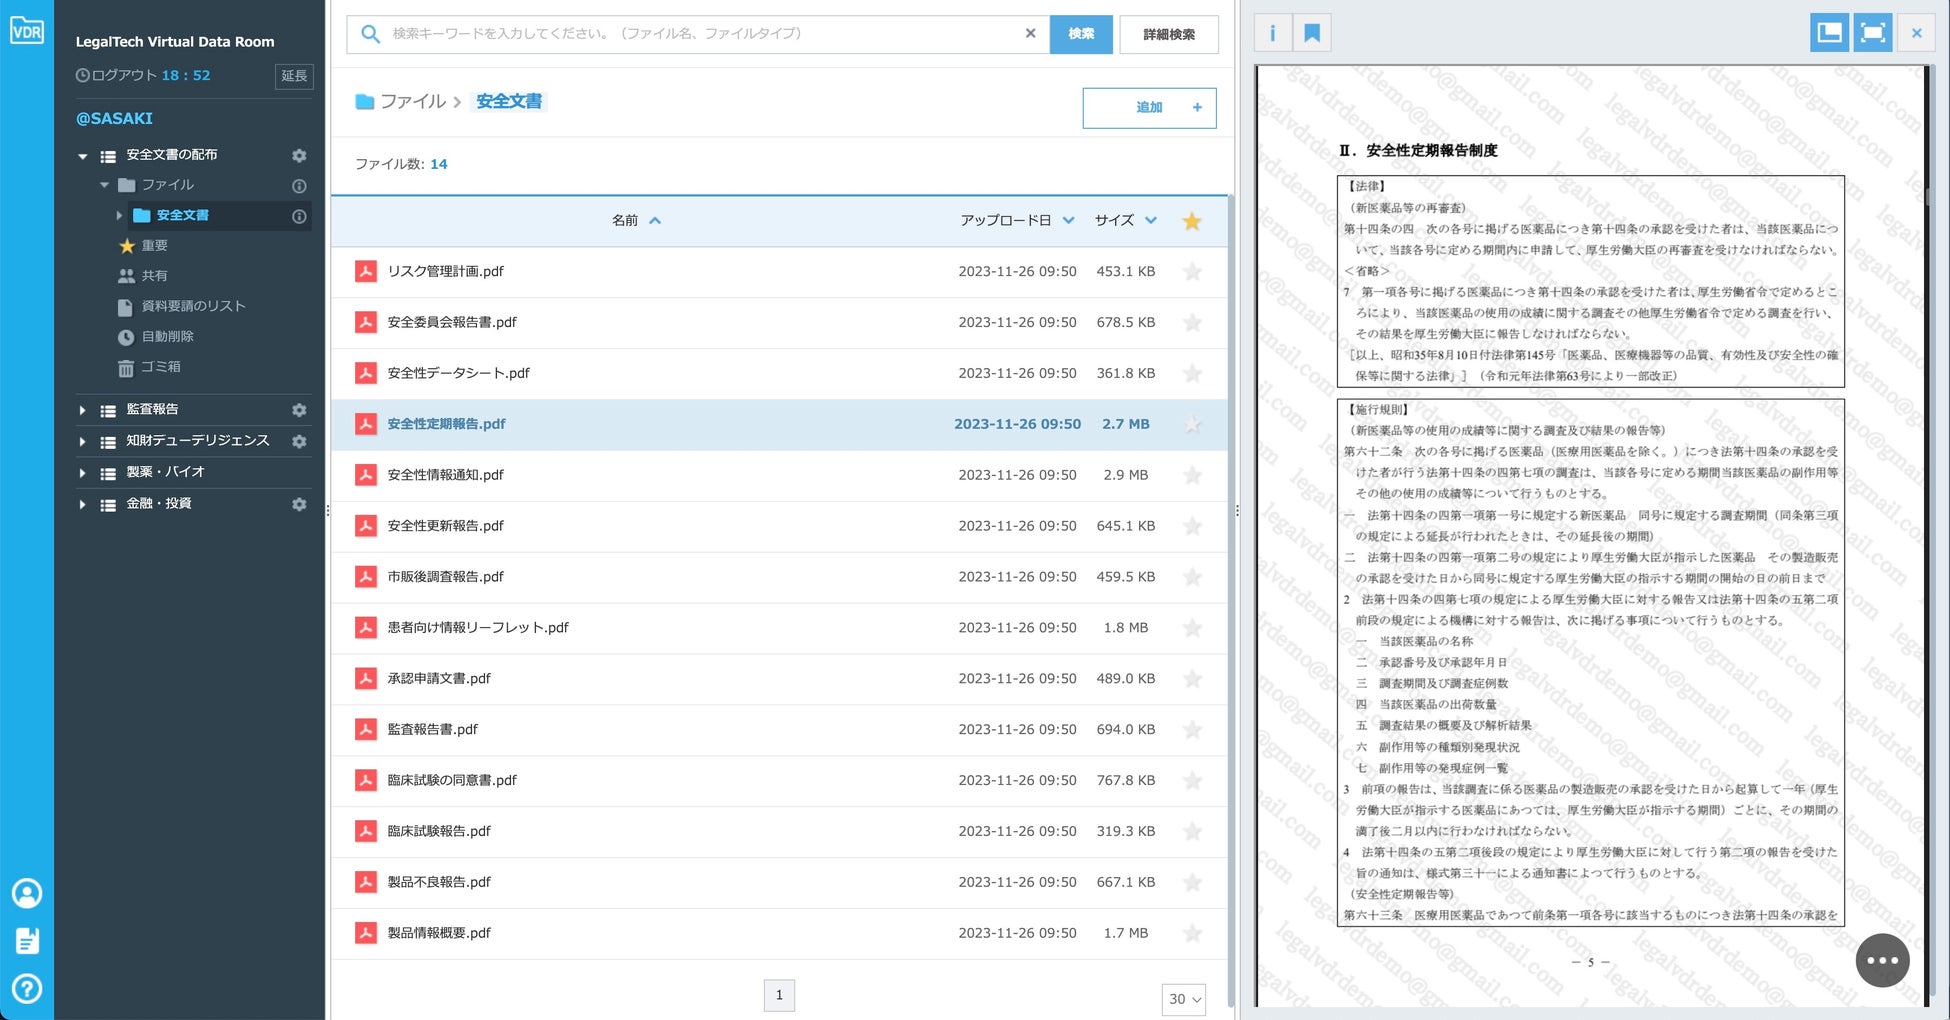Star 安全委員会報告書.pdf as important
This screenshot has height=1020, width=1950.
click(x=1192, y=323)
